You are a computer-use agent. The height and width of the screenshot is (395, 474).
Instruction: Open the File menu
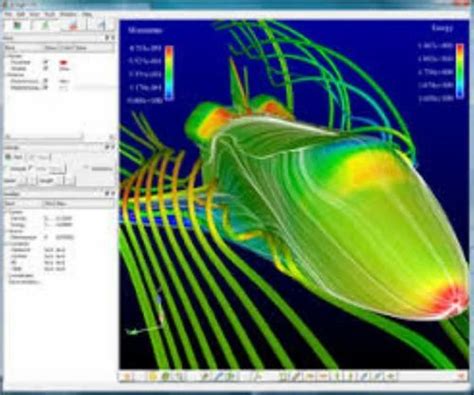point(8,15)
